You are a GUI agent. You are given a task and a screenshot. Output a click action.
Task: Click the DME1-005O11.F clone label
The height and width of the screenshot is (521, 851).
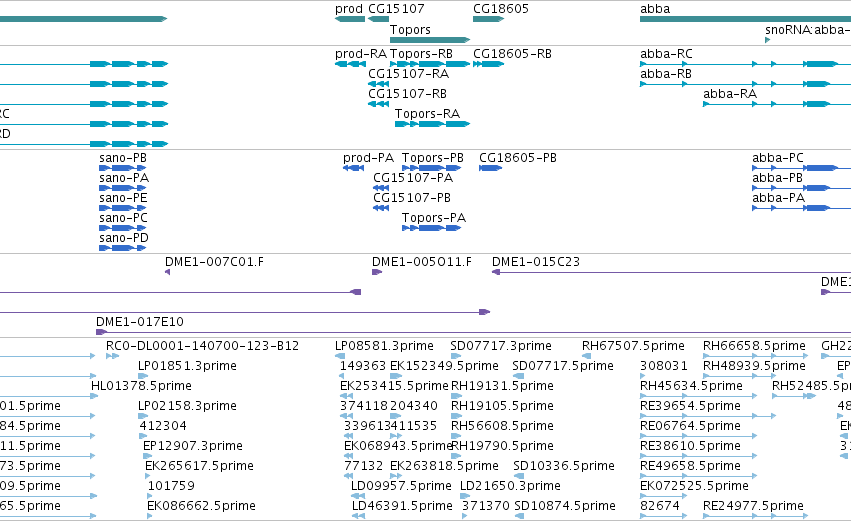point(422,262)
